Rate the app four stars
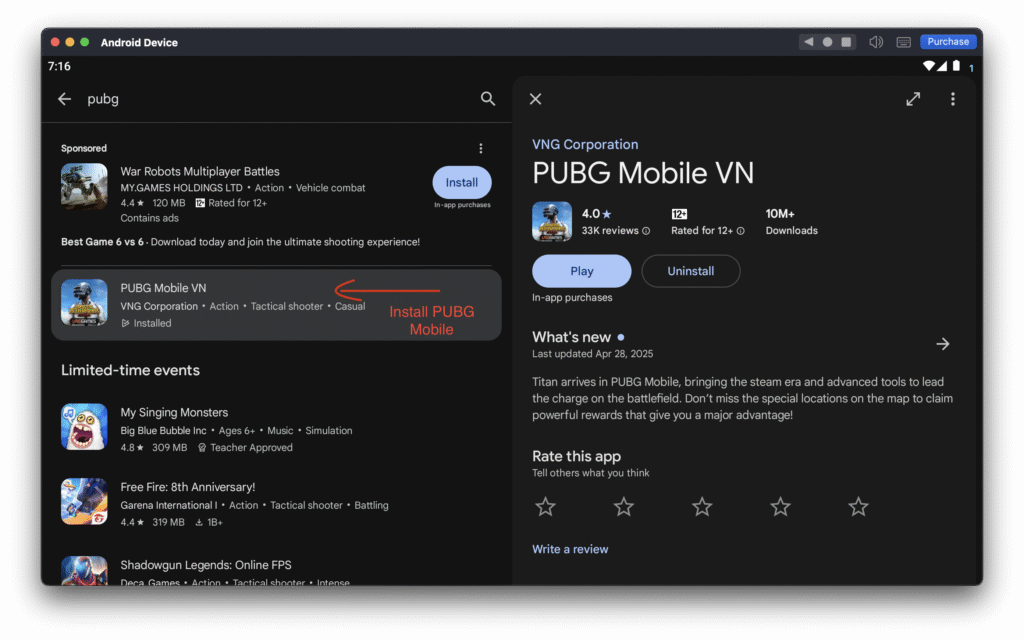This screenshot has height=640, width=1024. coord(780,507)
